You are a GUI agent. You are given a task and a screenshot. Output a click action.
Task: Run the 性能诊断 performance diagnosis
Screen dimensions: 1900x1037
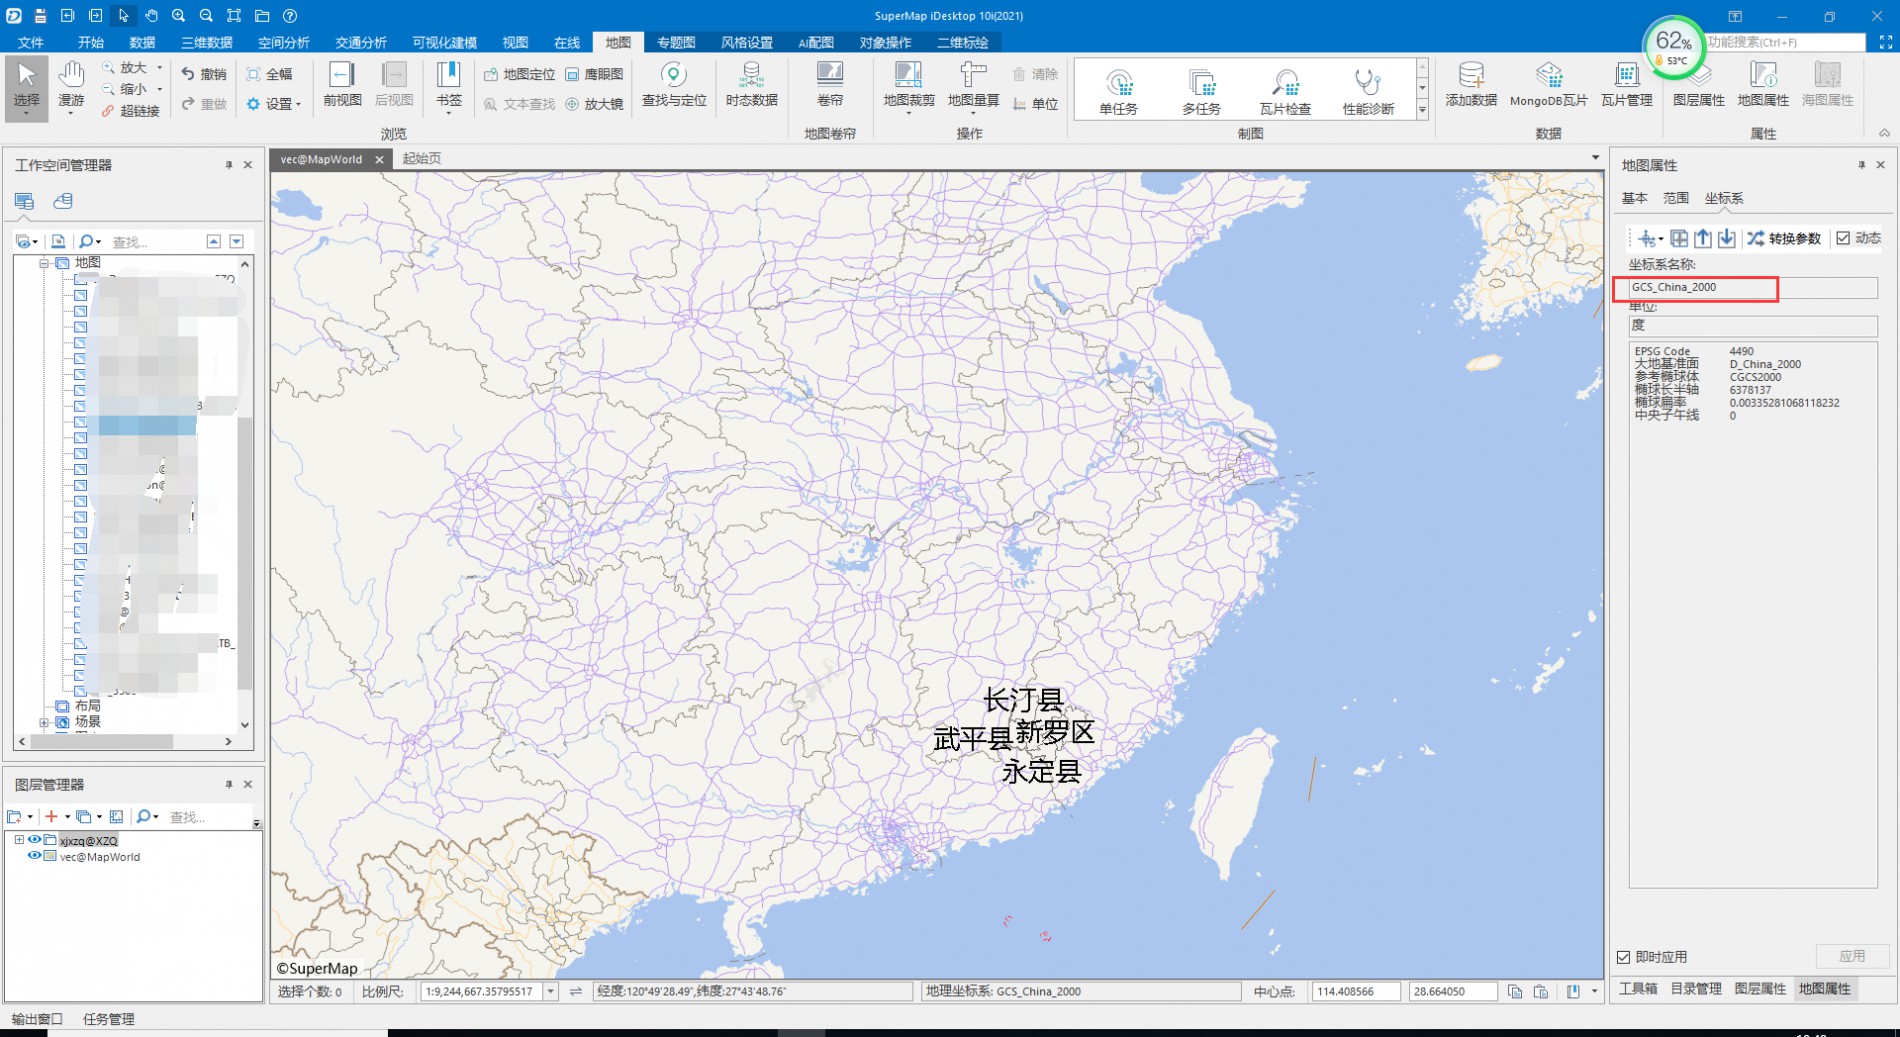[1368, 92]
